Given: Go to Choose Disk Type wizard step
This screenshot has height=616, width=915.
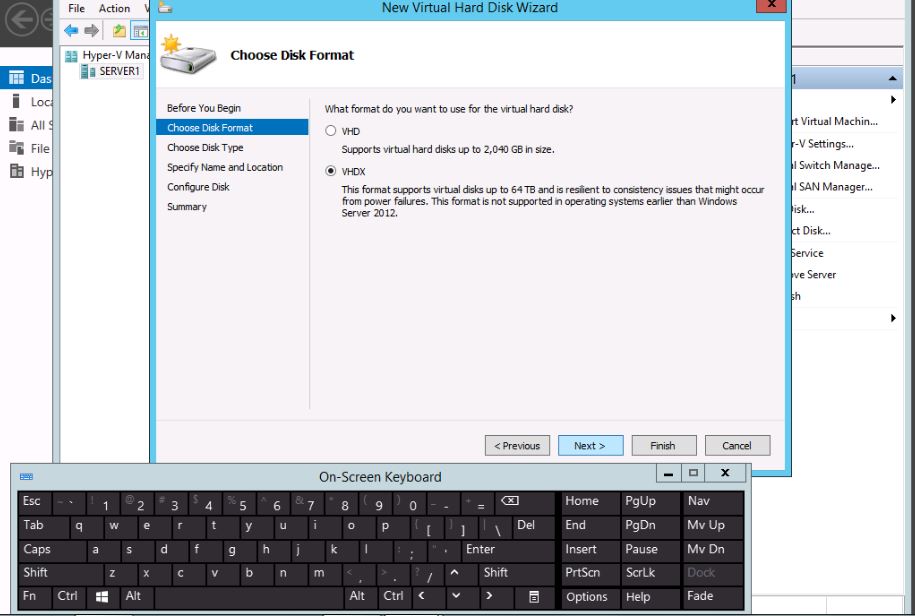Looking at the screenshot, I should (x=205, y=148).
